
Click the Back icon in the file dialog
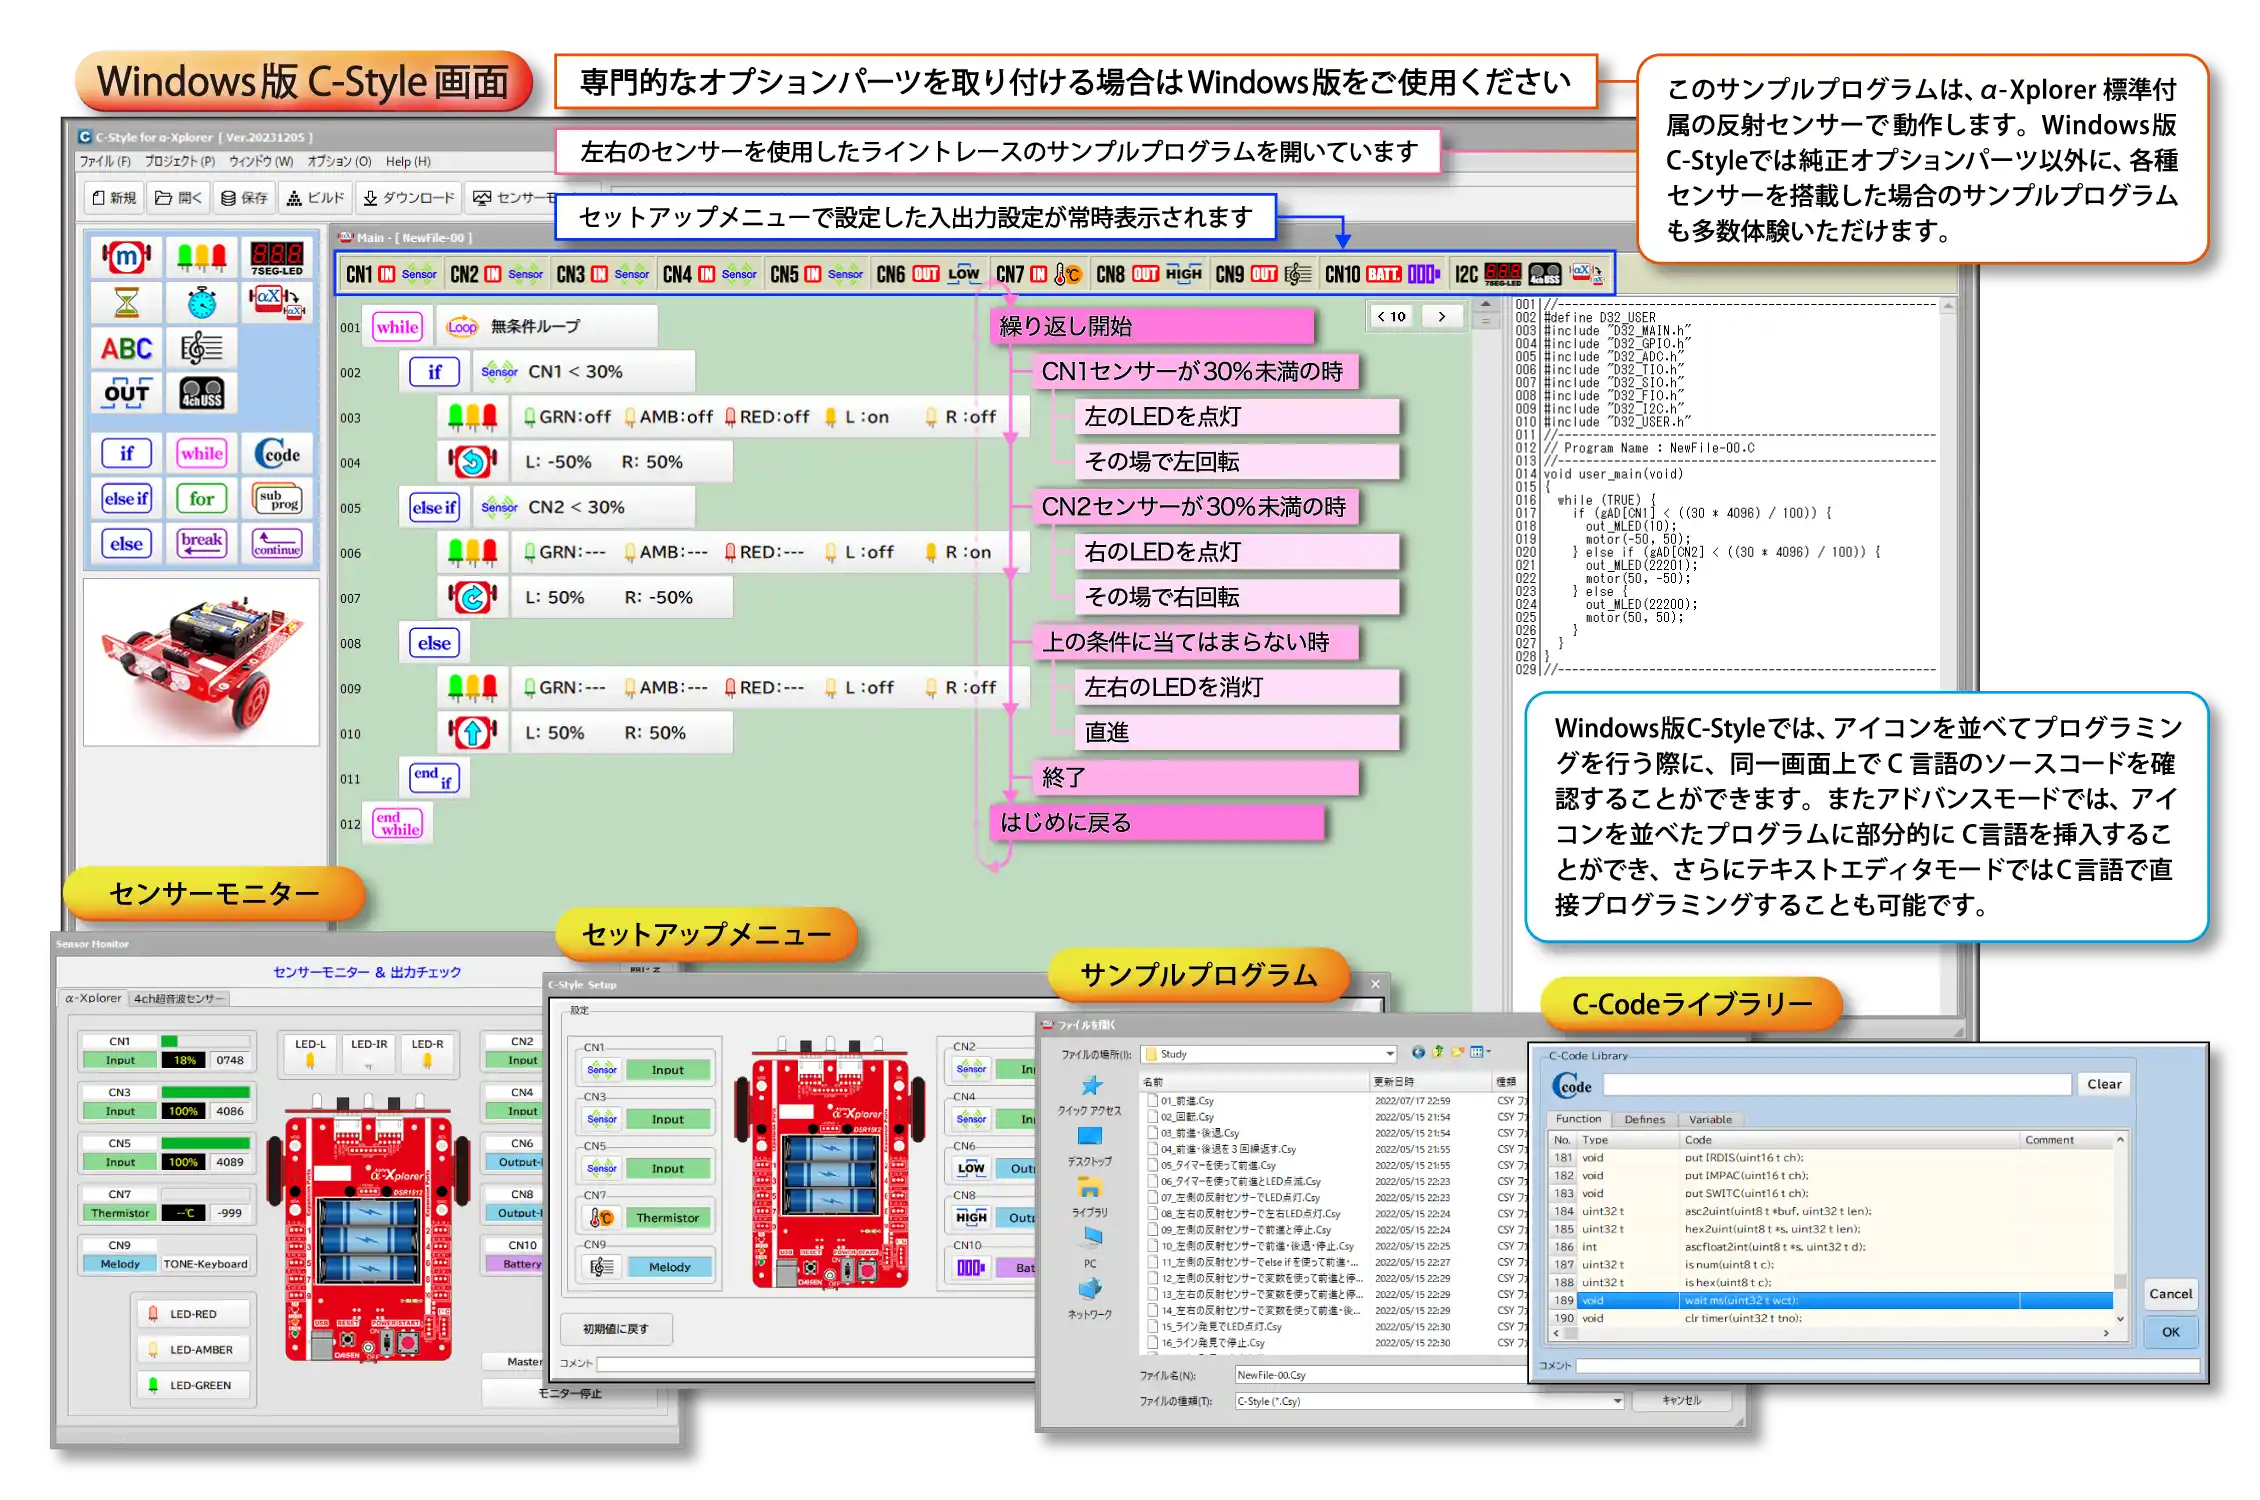(1418, 1052)
